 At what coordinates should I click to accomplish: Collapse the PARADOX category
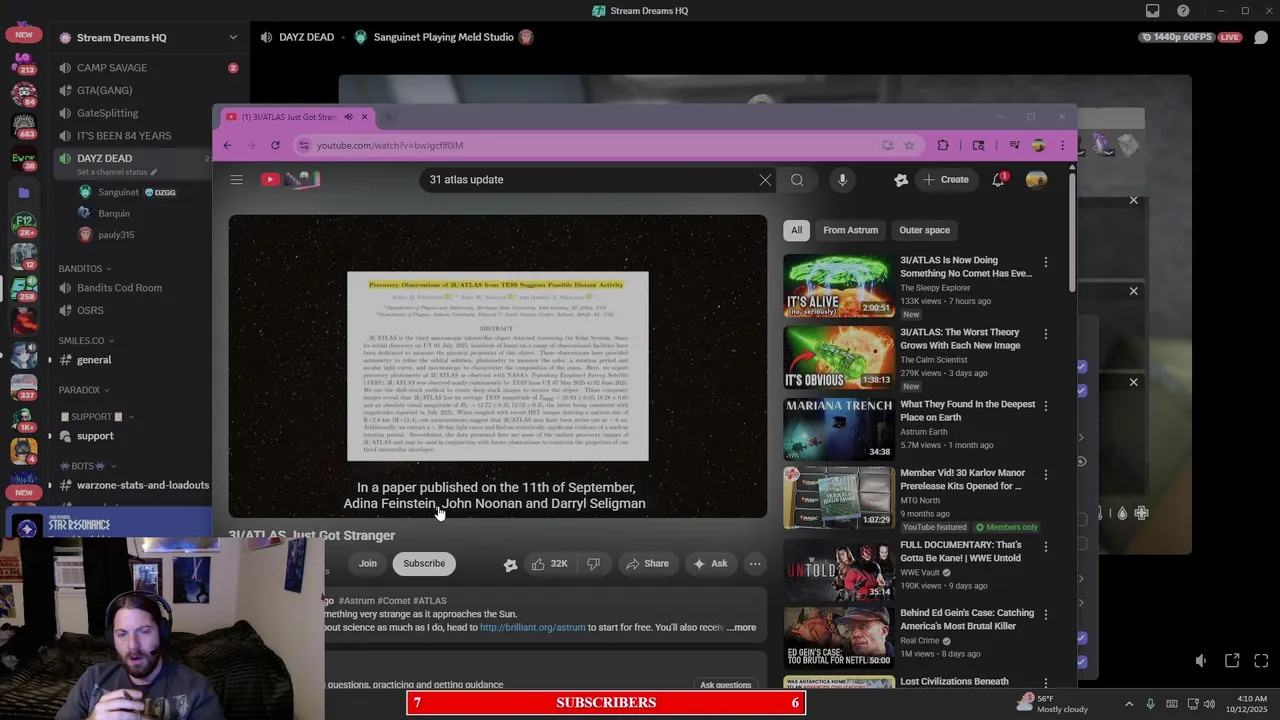point(84,390)
